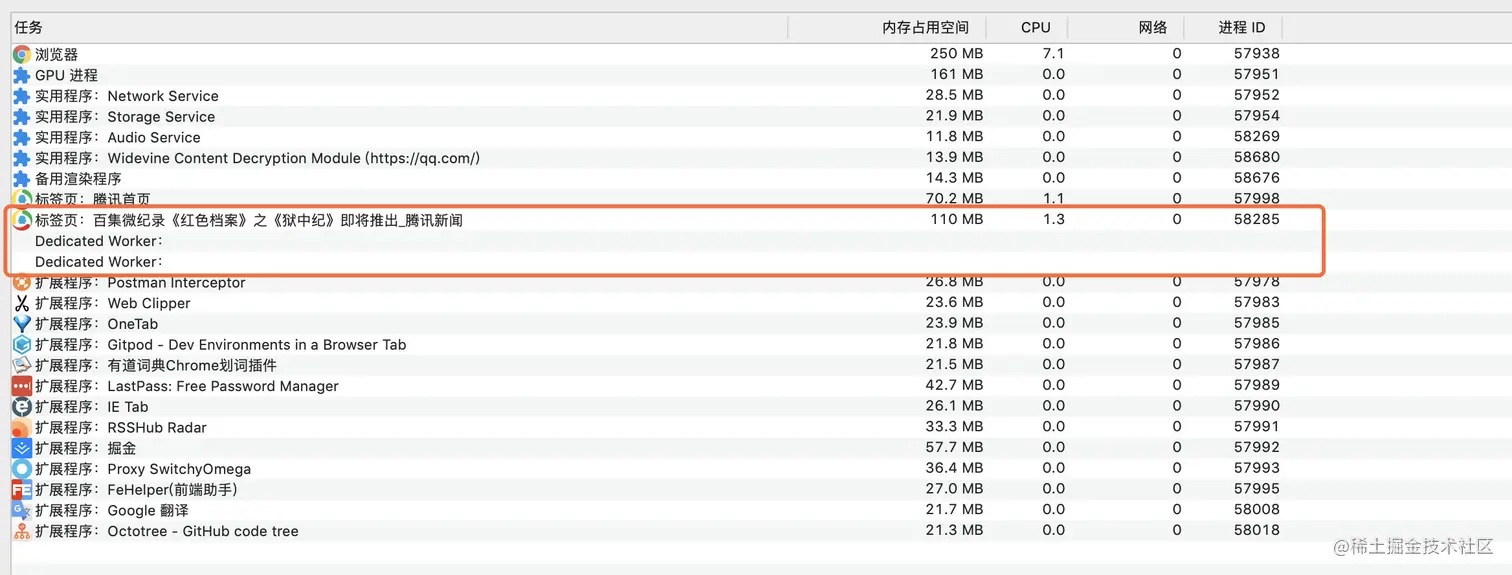Screen dimensions: 1512x575
Task: Select the 备用渲染程序 row text
Action: point(78,179)
